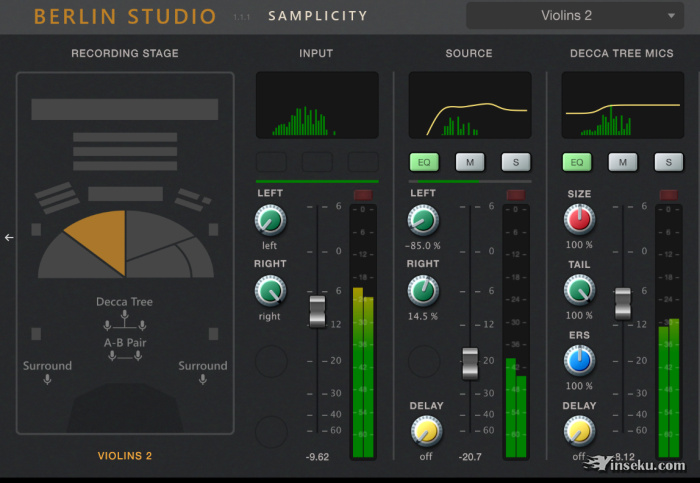This screenshot has height=483, width=700.
Task: Toggle the Decca Tree Mics EQ button
Action: [576, 162]
